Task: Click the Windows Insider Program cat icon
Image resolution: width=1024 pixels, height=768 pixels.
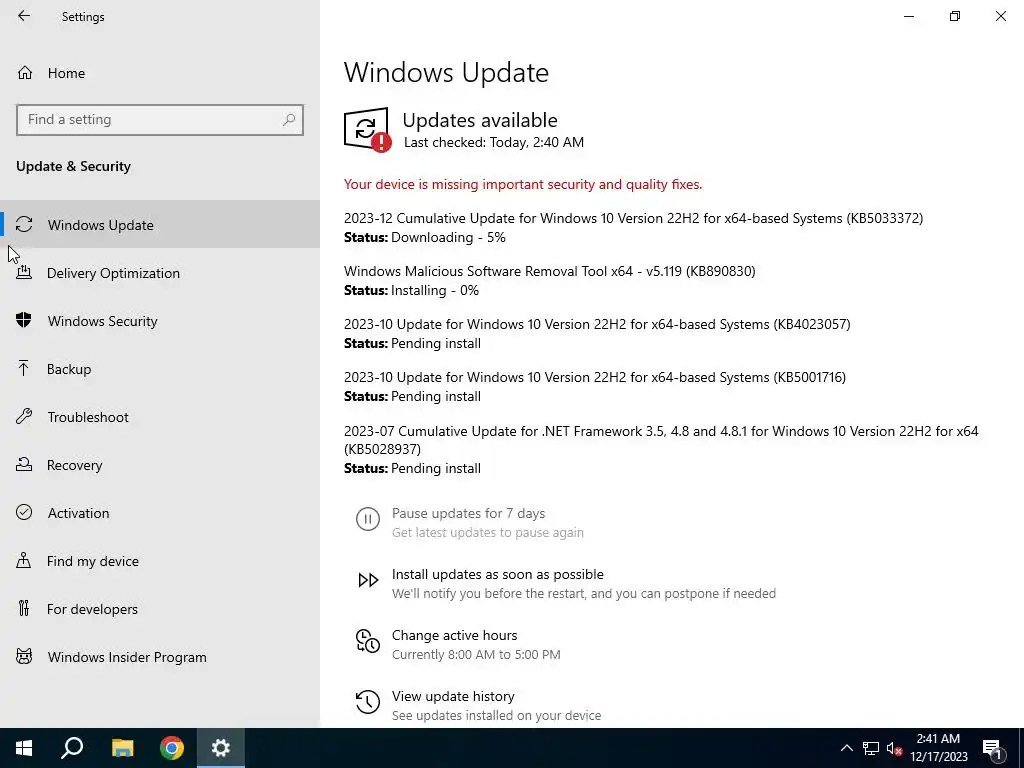Action: point(24,656)
